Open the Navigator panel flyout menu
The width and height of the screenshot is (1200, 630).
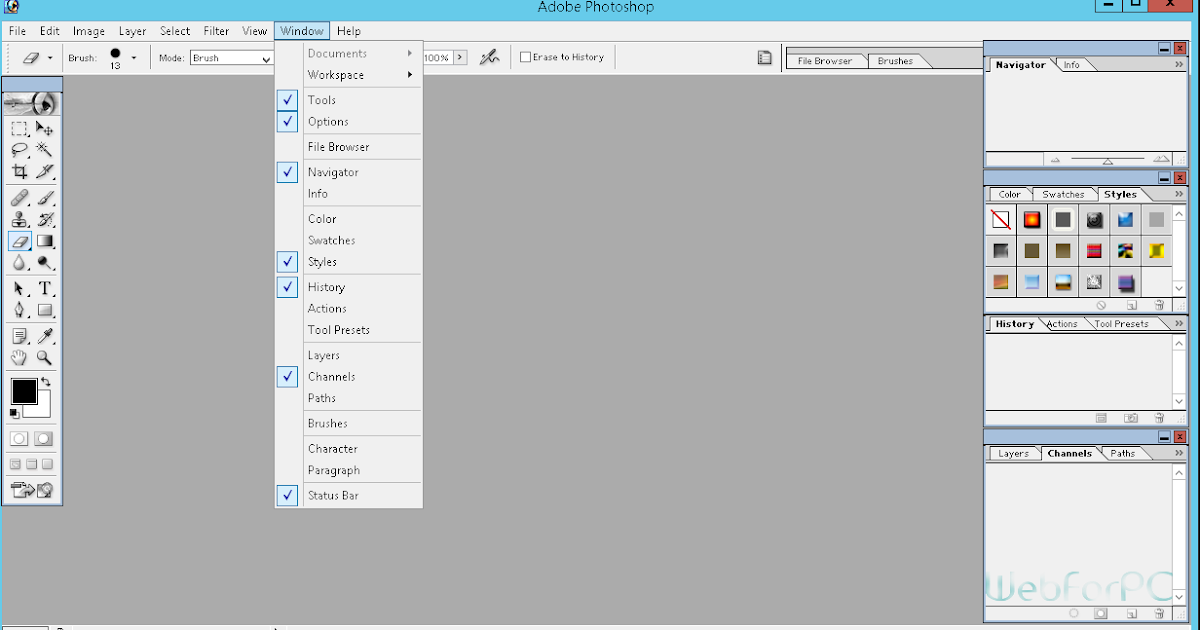click(1179, 65)
